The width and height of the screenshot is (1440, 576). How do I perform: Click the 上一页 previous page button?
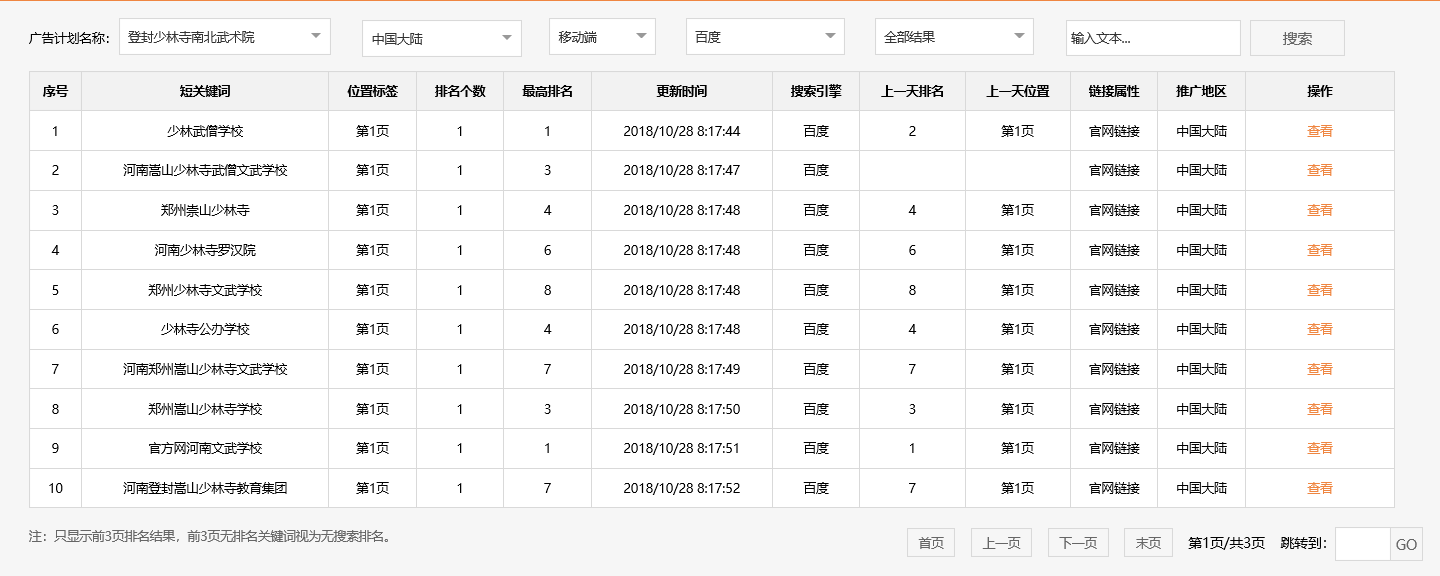pyautogui.click(x=1001, y=543)
